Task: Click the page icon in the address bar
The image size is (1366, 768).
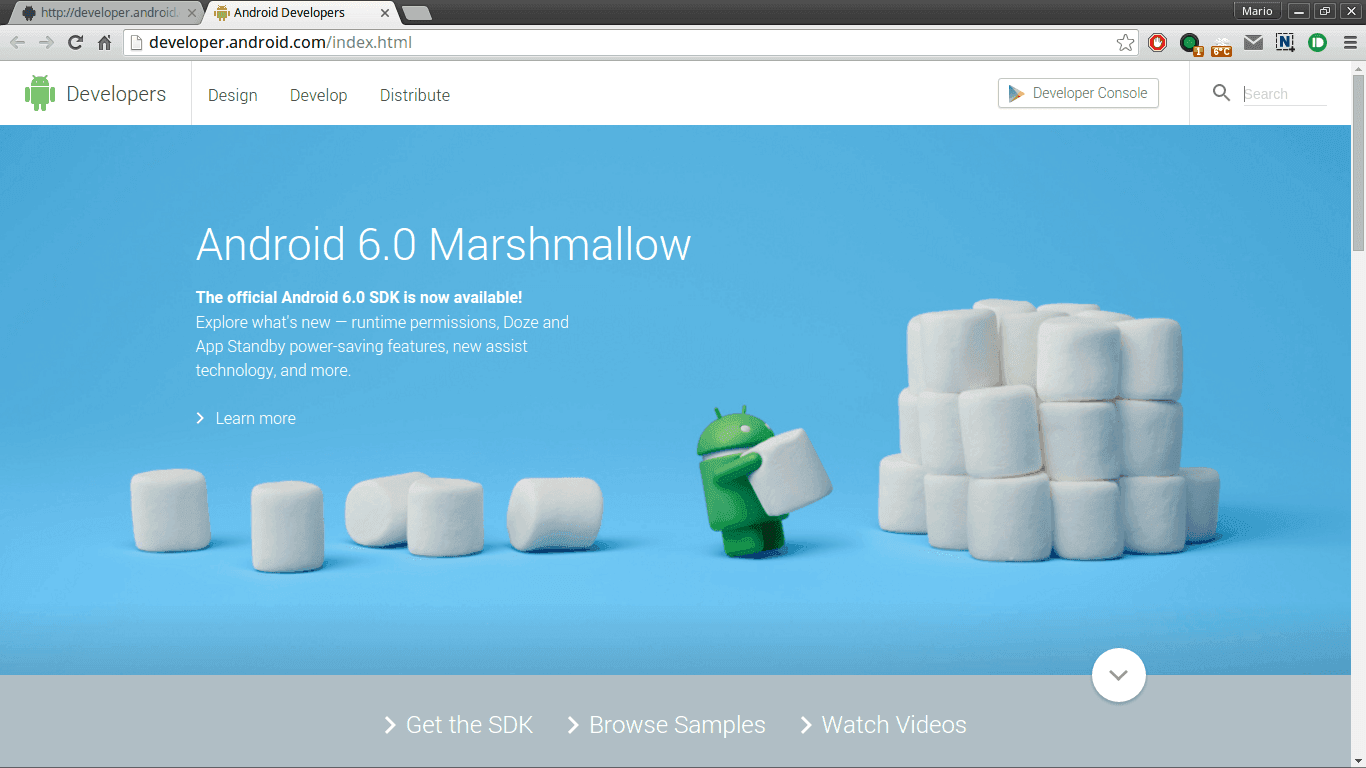Action: (137, 42)
